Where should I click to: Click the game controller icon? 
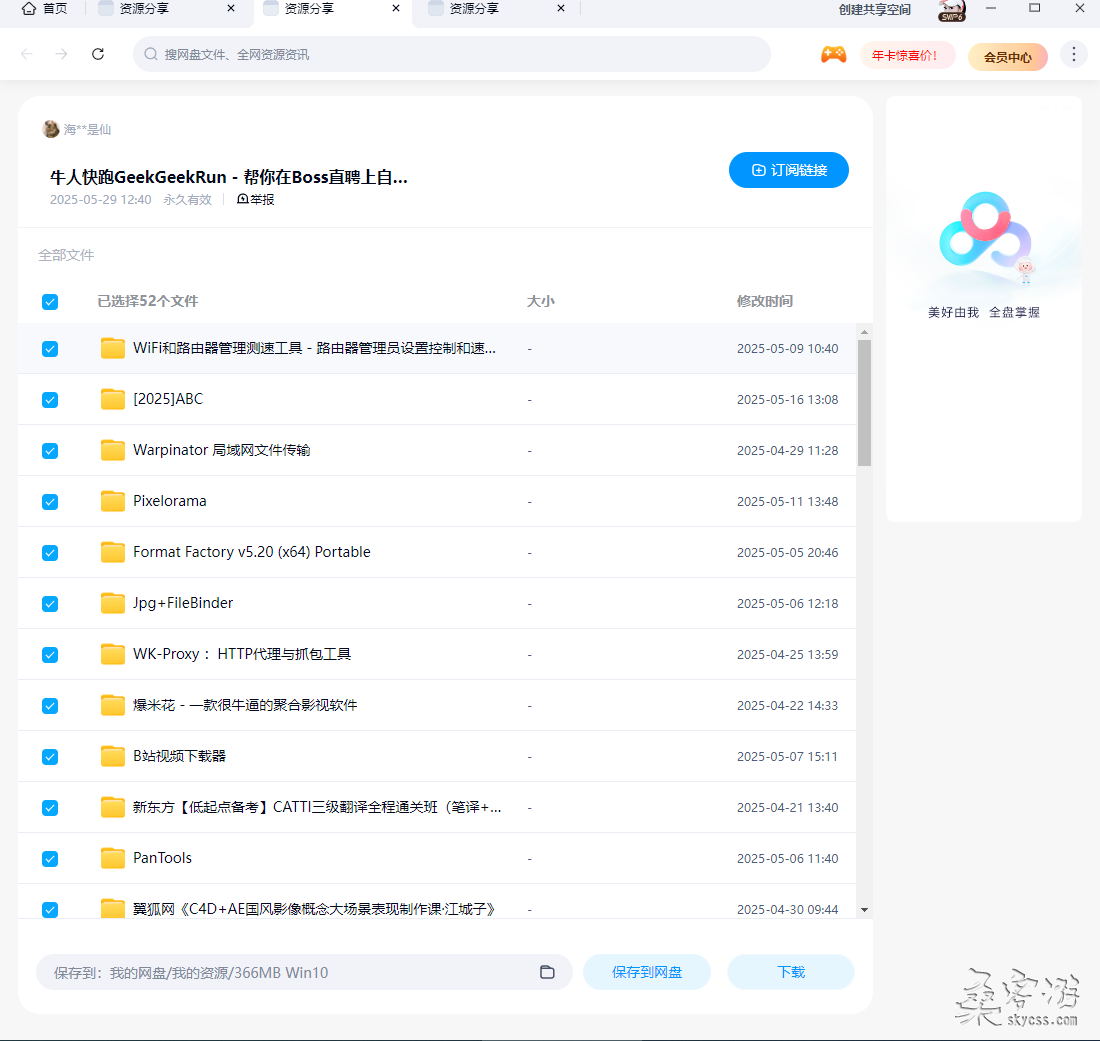click(833, 55)
